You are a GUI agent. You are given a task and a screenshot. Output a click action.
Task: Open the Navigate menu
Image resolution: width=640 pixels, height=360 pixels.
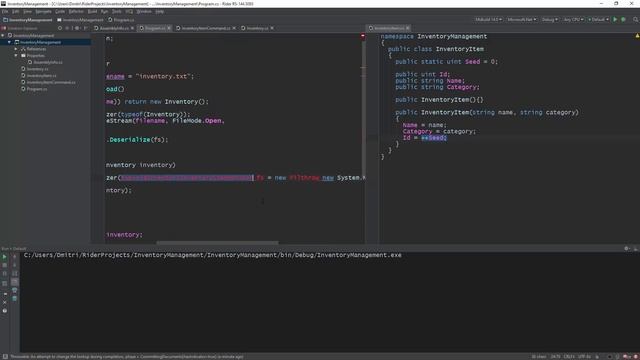(x=43, y=11)
